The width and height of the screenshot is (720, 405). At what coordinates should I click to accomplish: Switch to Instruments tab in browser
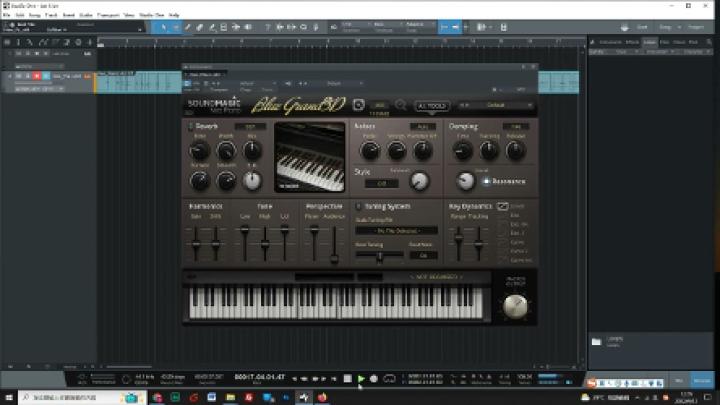(610, 42)
